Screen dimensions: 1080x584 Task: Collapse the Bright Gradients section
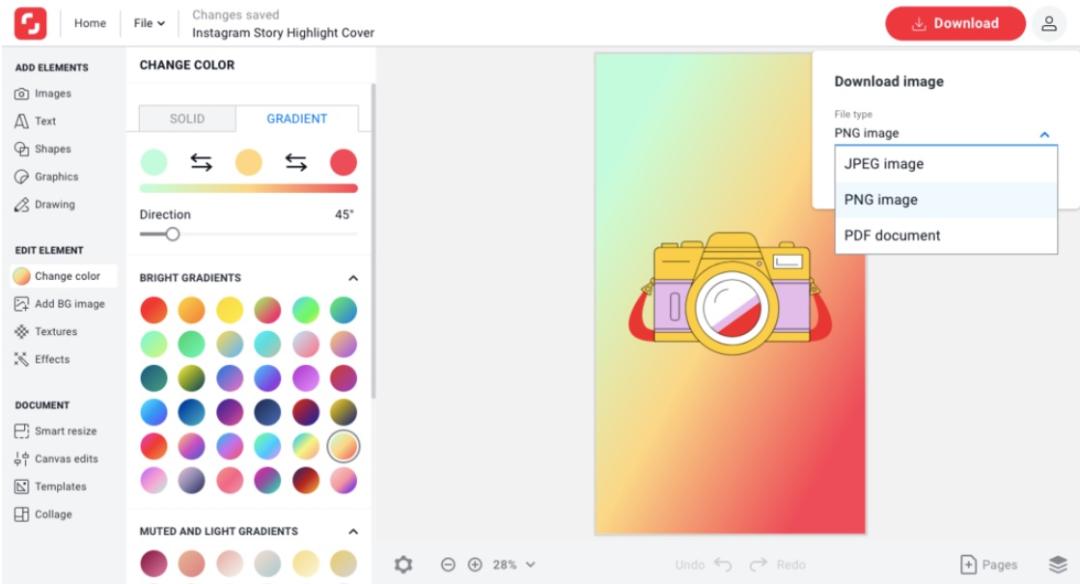(x=353, y=278)
